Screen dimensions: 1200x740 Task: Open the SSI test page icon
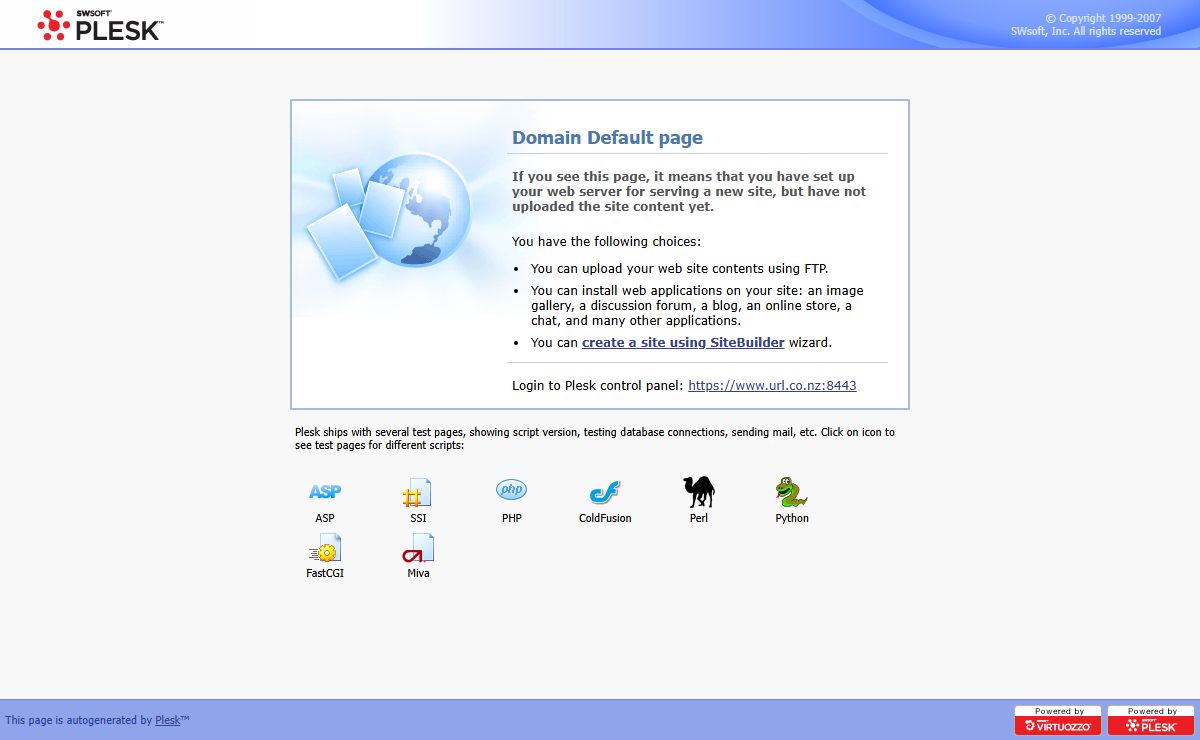417,493
